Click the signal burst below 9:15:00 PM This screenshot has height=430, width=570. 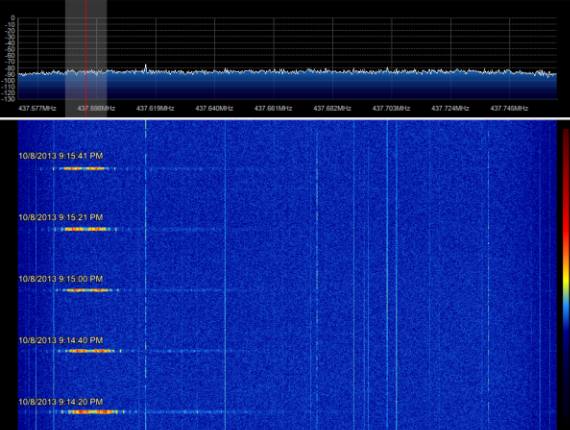coord(88,290)
